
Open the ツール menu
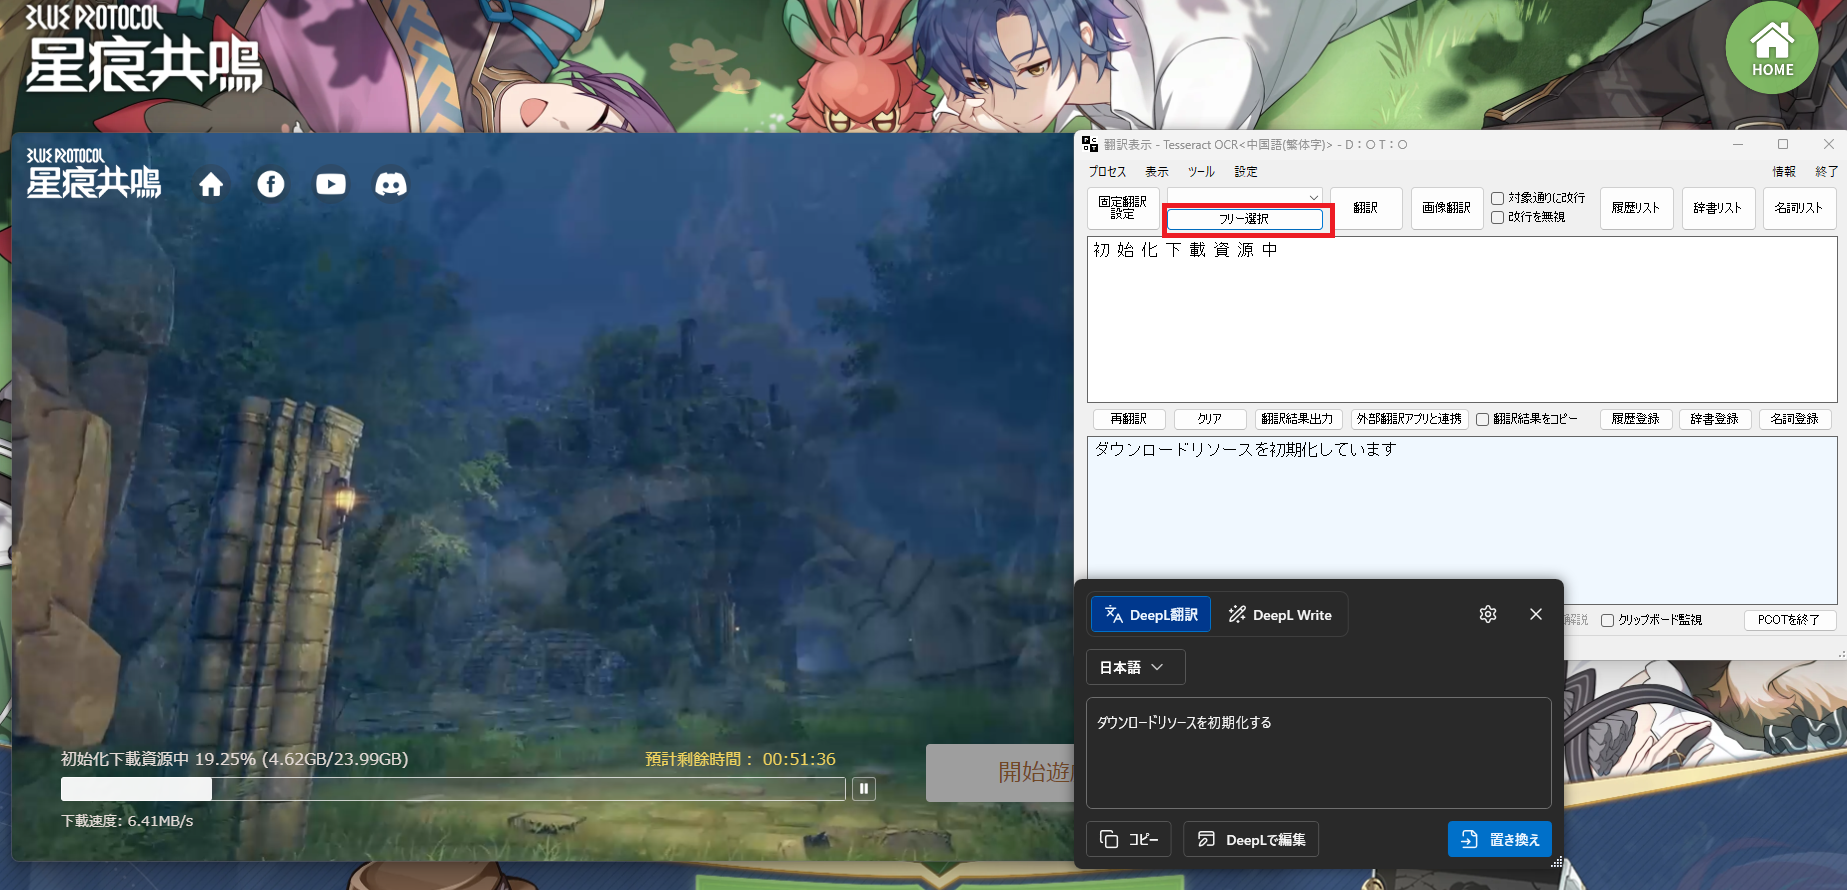1201,172
